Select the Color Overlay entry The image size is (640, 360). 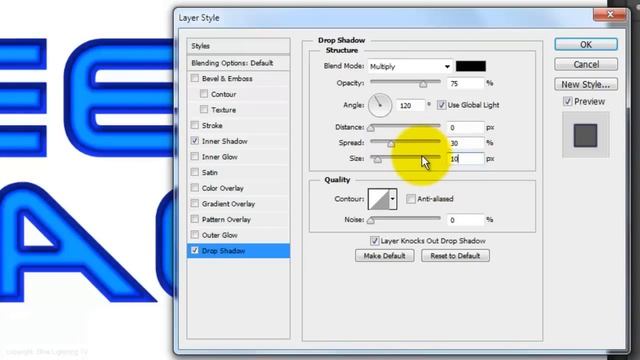(222, 188)
